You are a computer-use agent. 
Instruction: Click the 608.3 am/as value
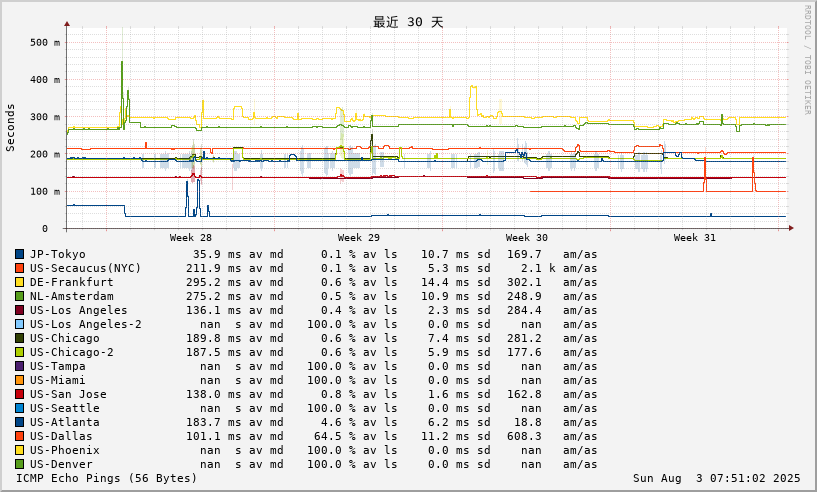524,436
